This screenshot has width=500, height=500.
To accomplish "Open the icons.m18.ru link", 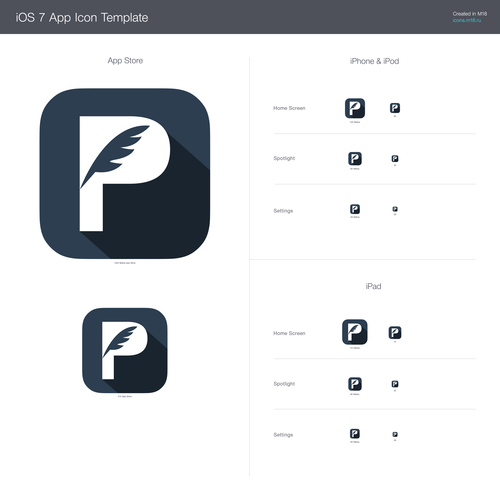I will click(467, 20).
